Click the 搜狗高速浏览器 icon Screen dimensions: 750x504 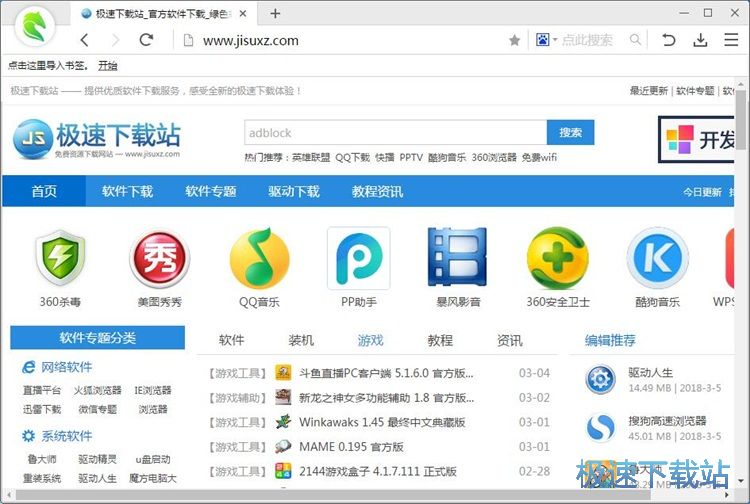[x=600, y=428]
